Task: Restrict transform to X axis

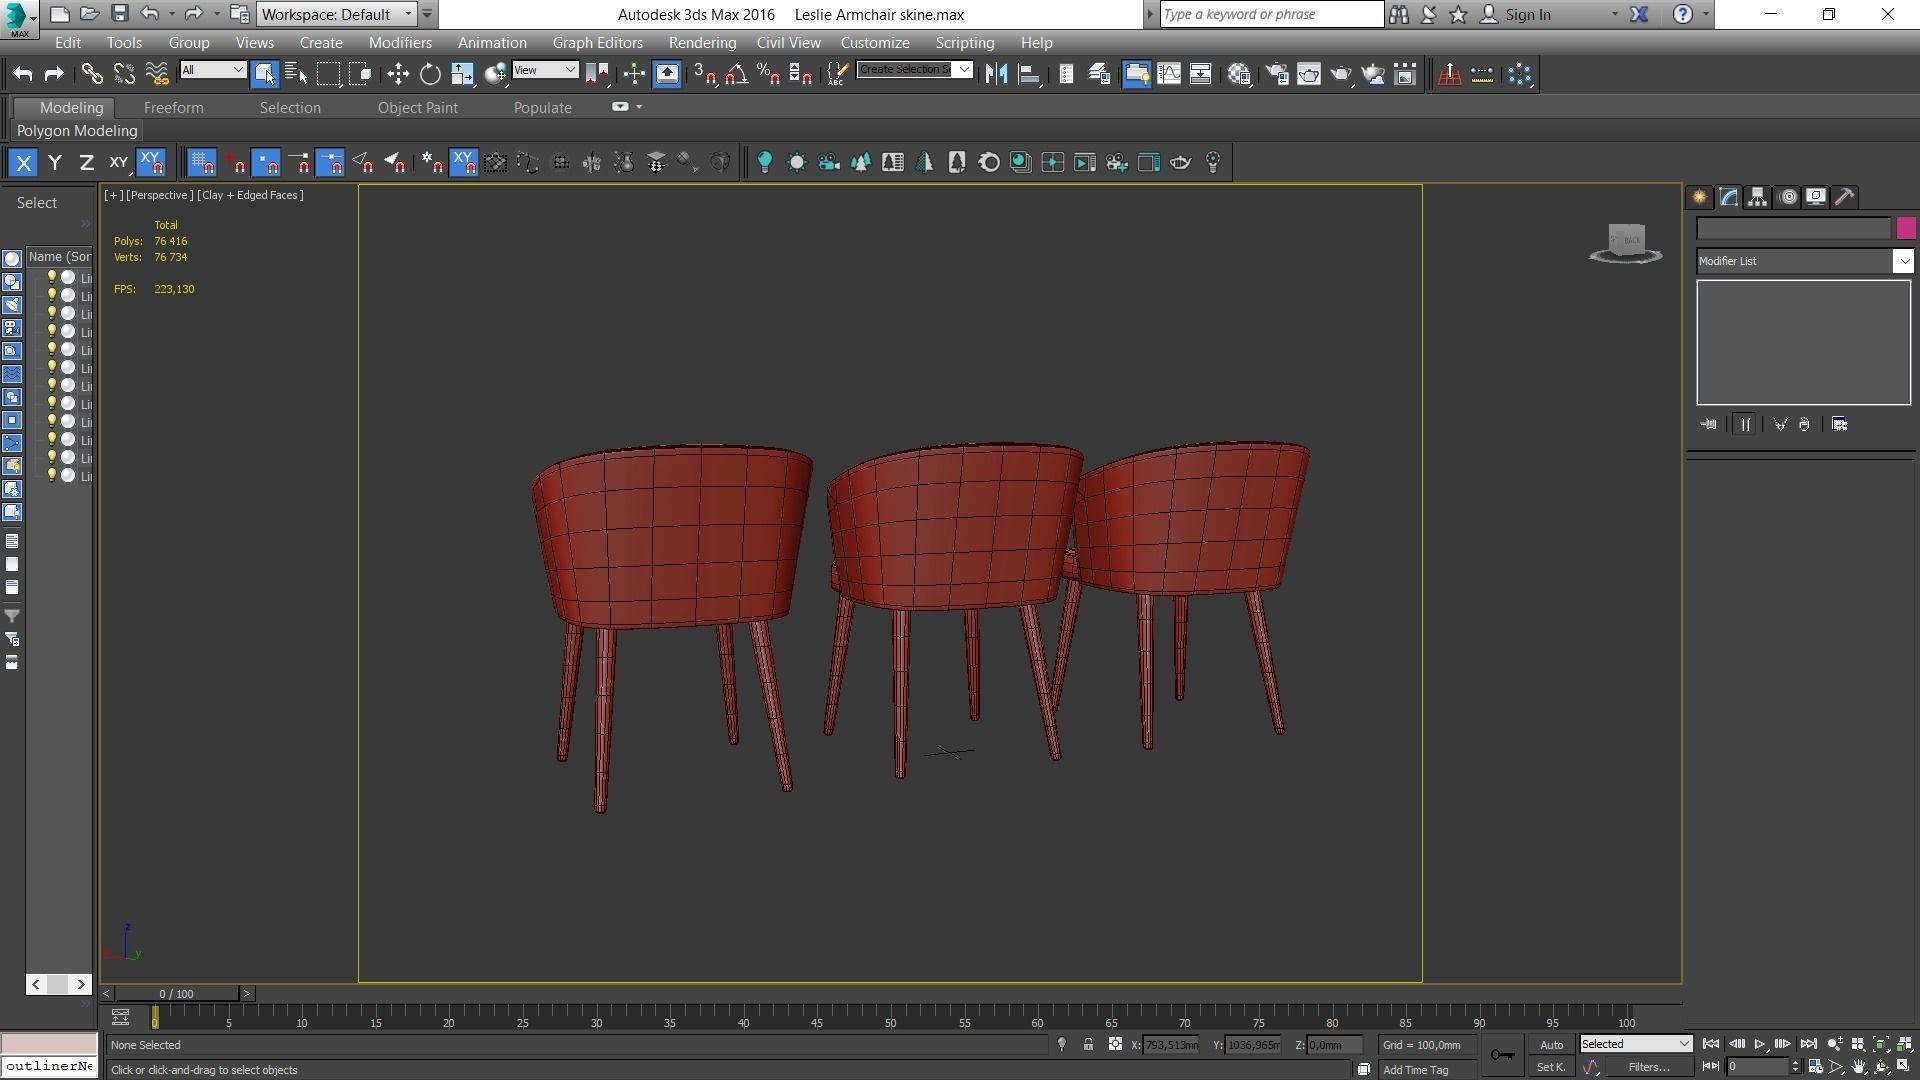Action: pyautogui.click(x=23, y=162)
